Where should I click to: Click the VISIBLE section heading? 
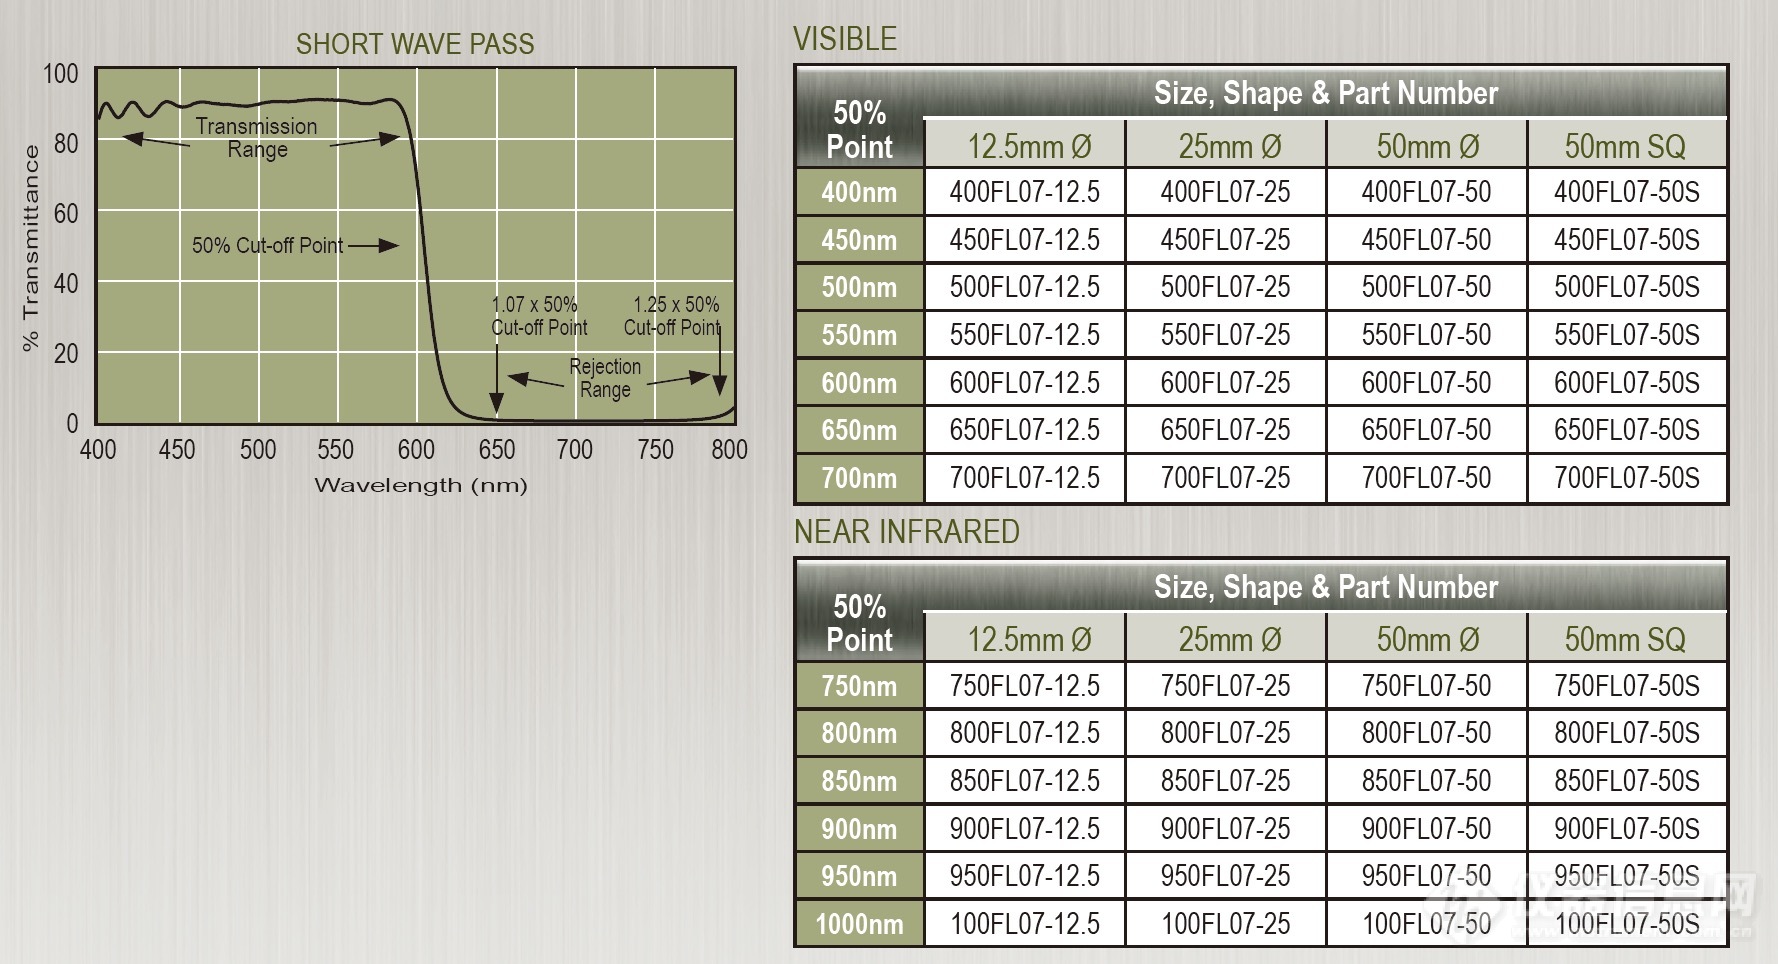point(845,39)
